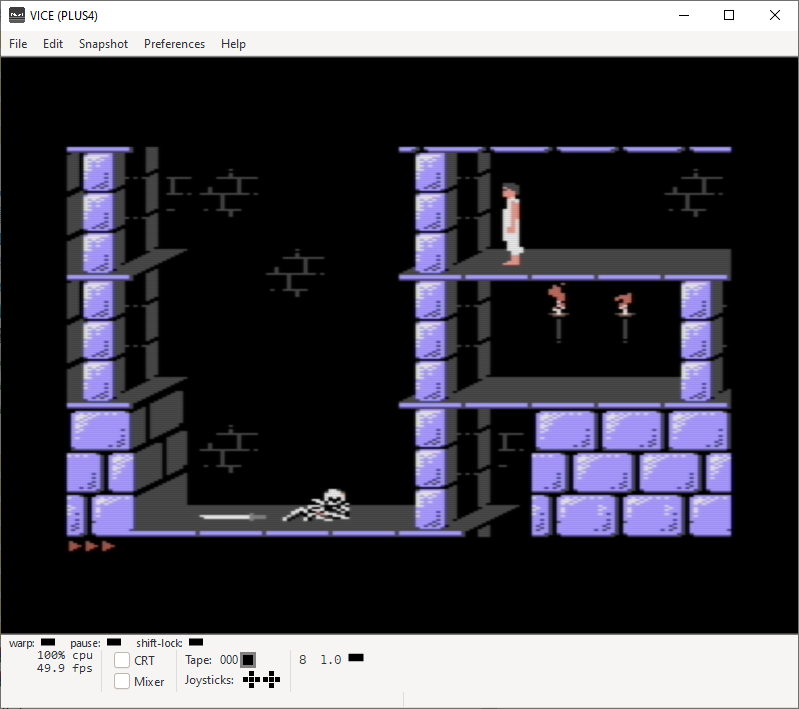
Task: Toggle the warp indicator LED
Action: point(48,642)
